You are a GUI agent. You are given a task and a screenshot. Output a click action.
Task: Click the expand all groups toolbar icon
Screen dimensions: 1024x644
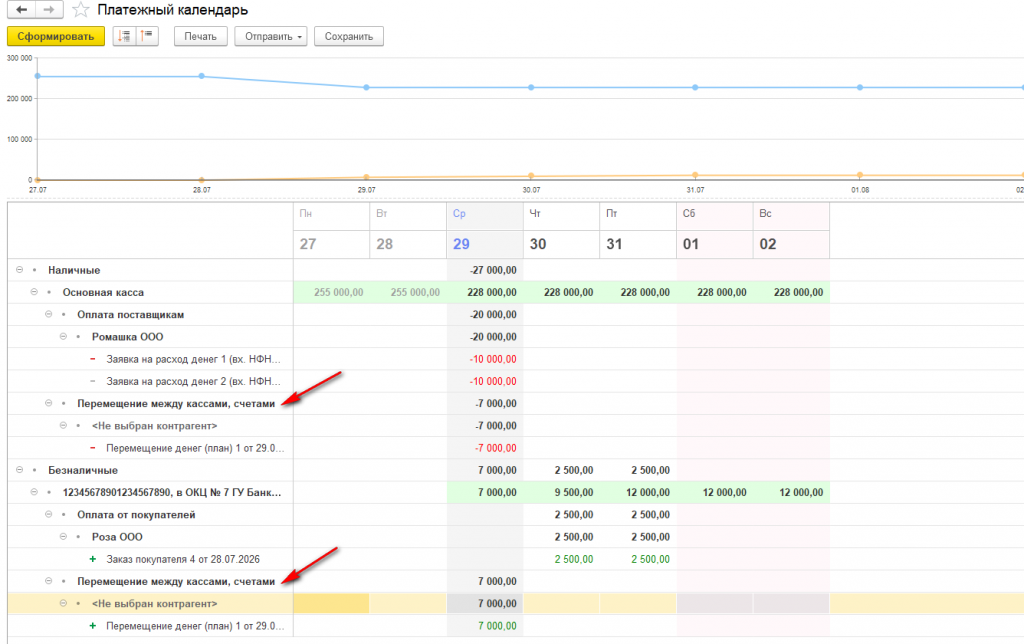124,36
